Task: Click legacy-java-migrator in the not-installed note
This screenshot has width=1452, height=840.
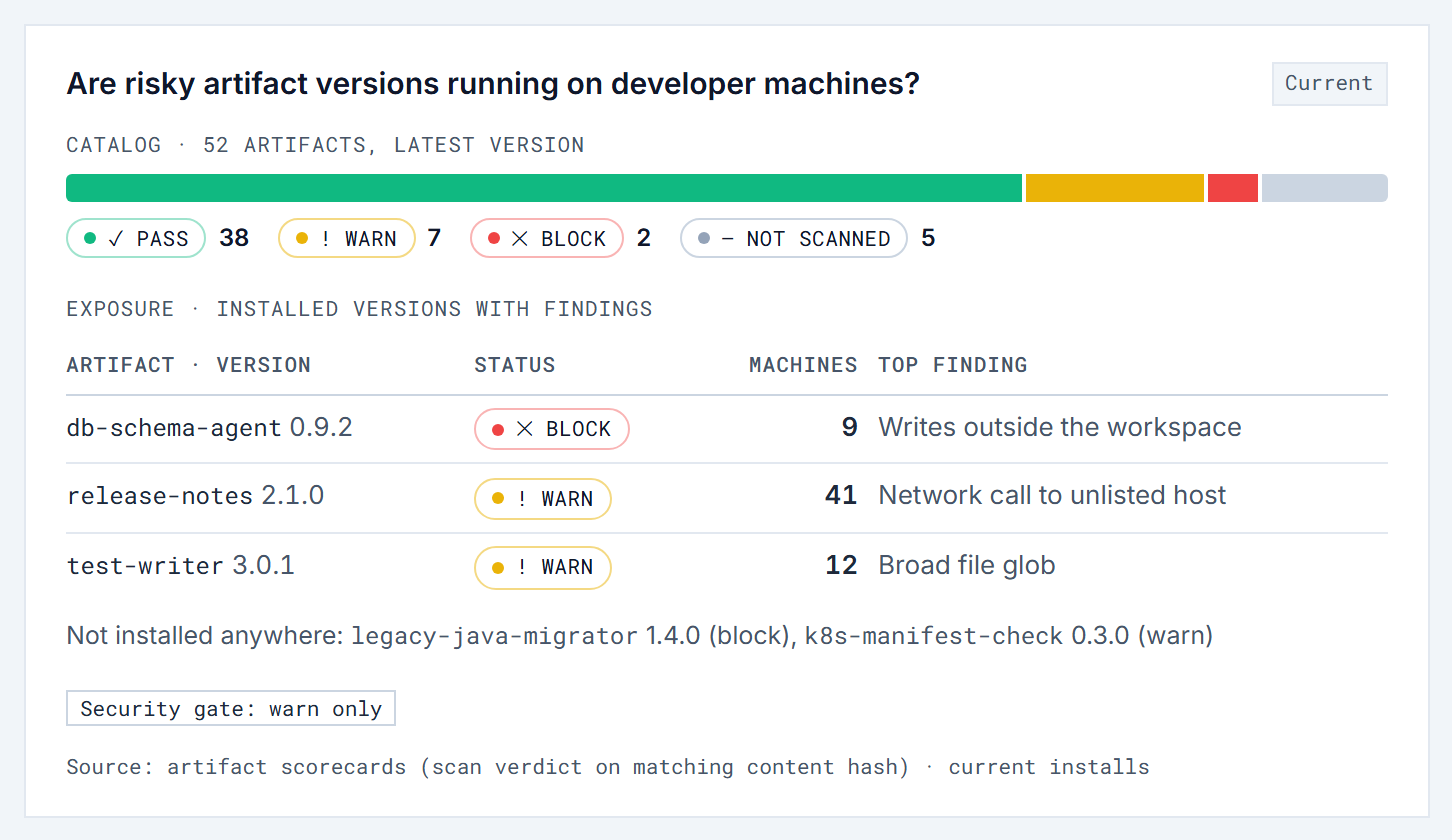Action: click(x=494, y=636)
